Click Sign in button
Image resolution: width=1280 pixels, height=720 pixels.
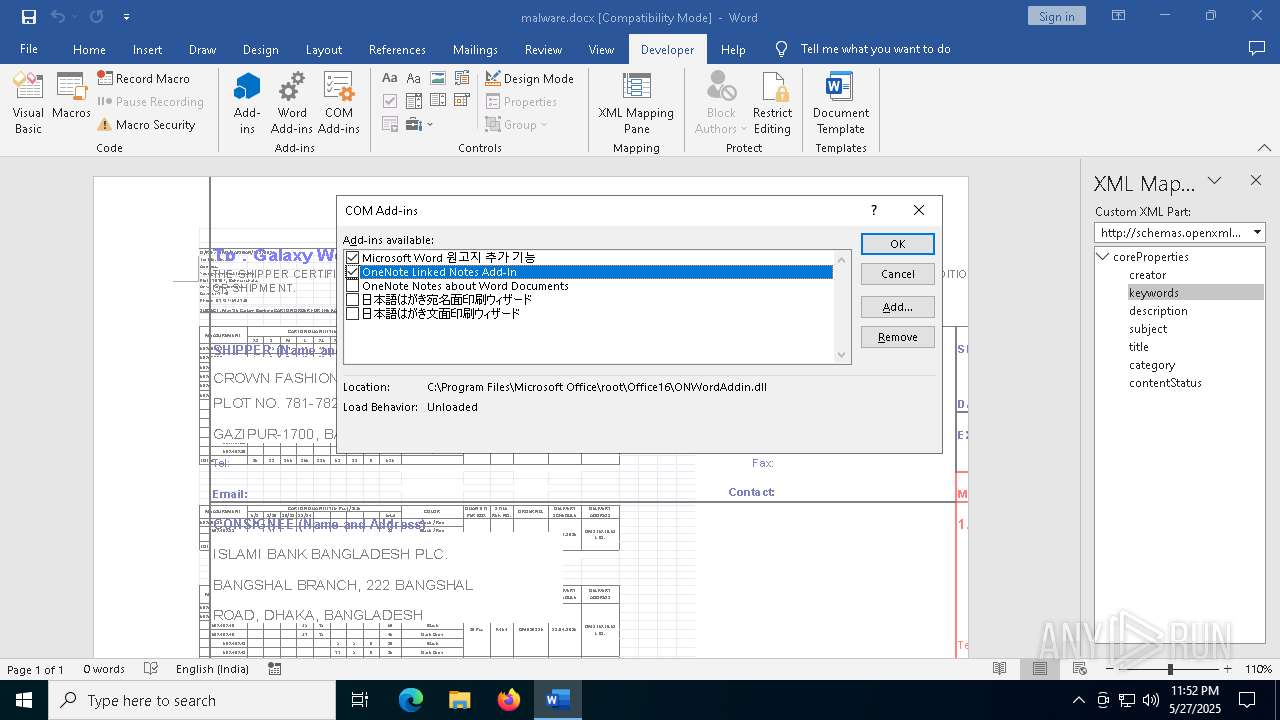pos(1056,16)
